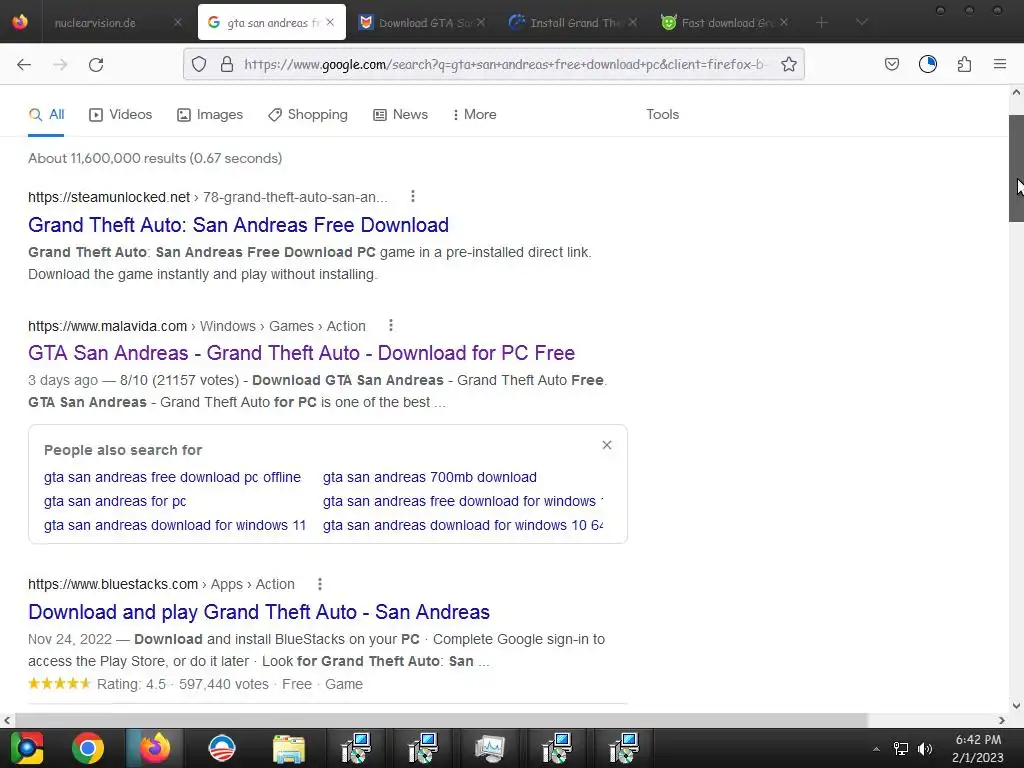Search gta san andreas download for windows 11
This screenshot has width=1024, height=768.
pyautogui.click(x=175, y=525)
